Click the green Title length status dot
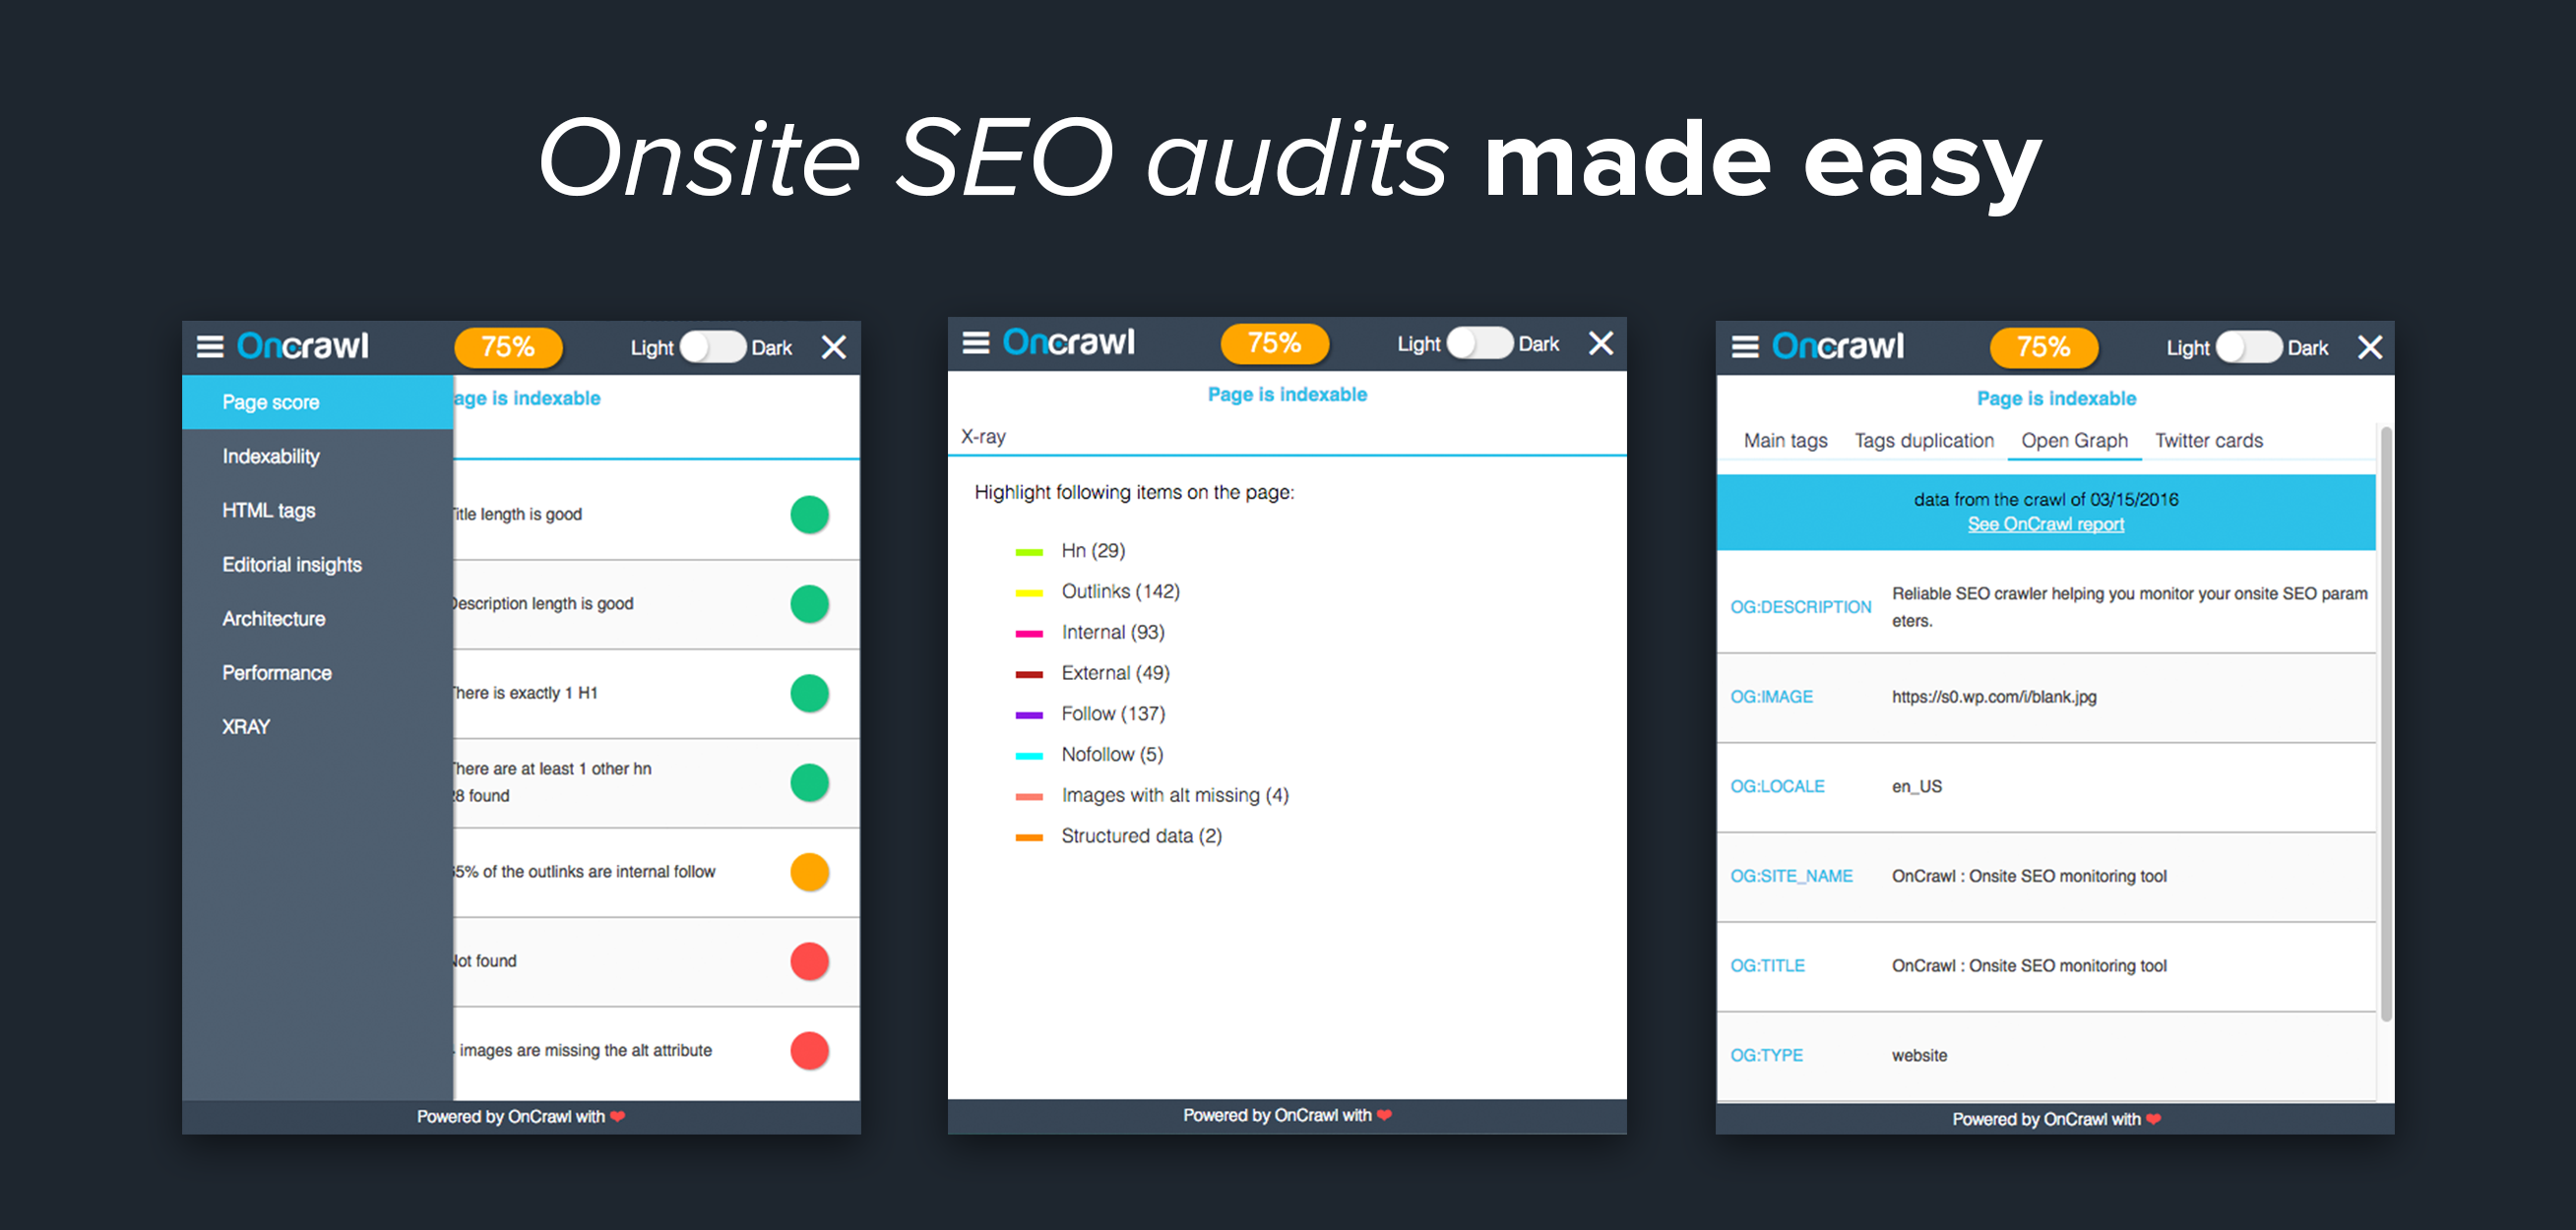The width and height of the screenshot is (2576, 1230). [x=809, y=514]
